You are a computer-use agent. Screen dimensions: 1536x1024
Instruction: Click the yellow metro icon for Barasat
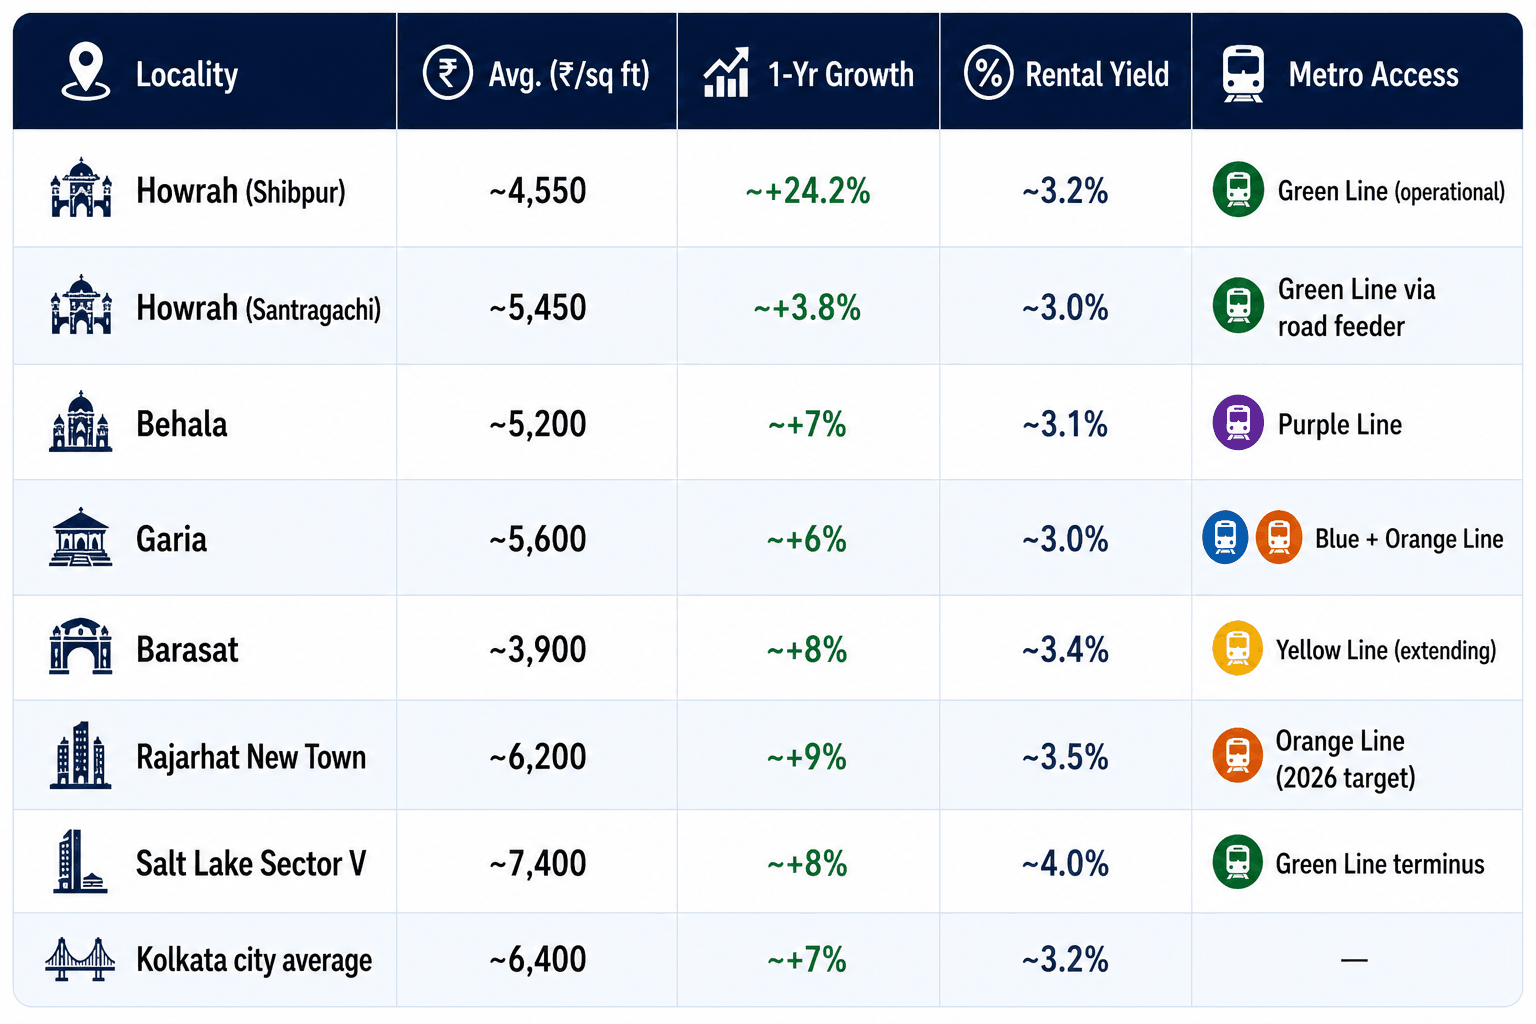pos(1238,649)
